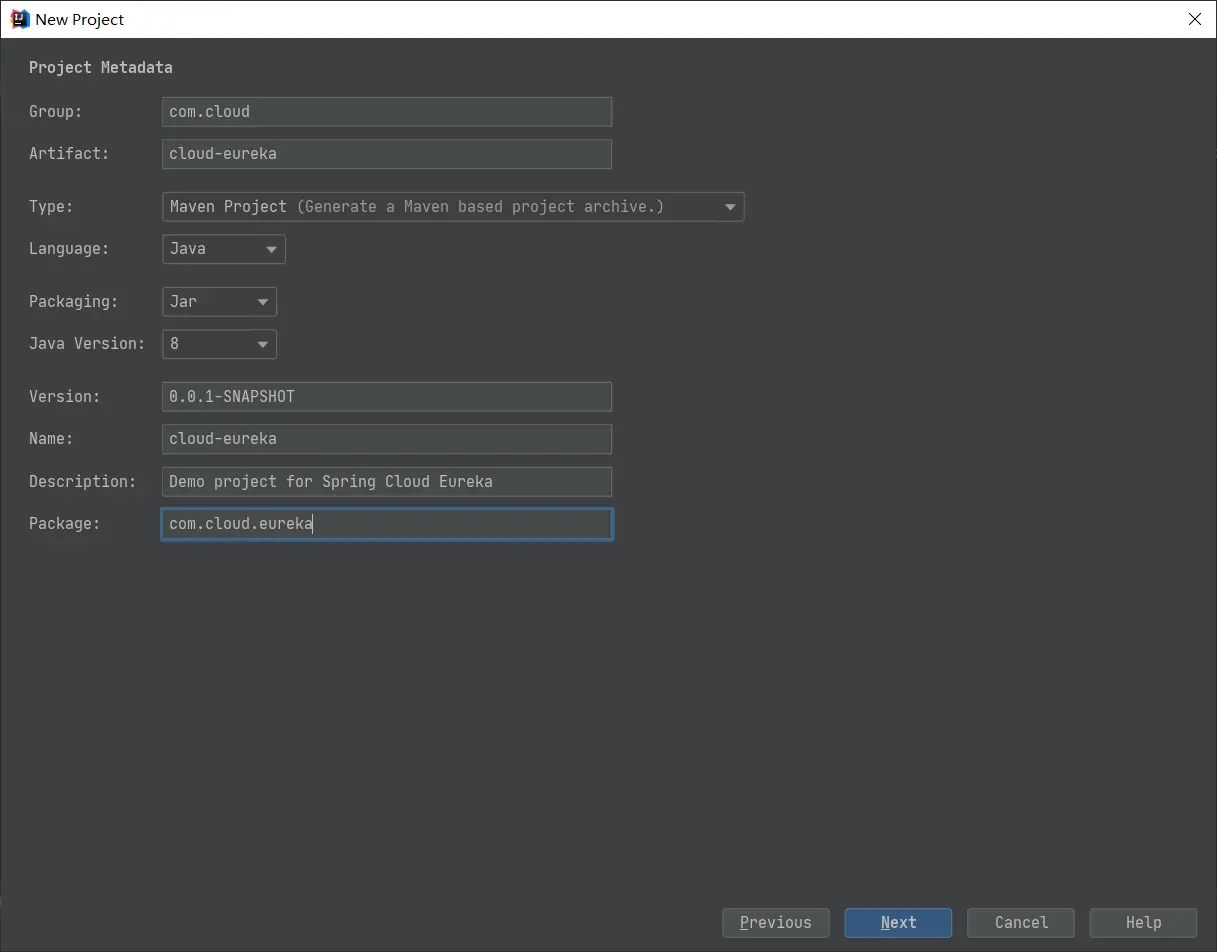The image size is (1217, 952).
Task: Open the Packaging dropdown set to Jar
Action: 220,301
